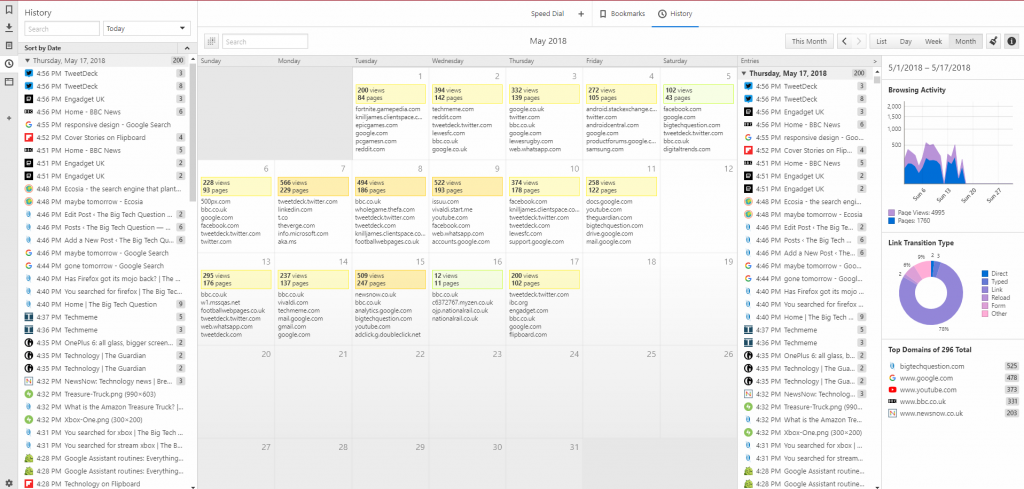Toggle the info statistics sidebar button
This screenshot has height=489, width=1024.
pos(1012,41)
